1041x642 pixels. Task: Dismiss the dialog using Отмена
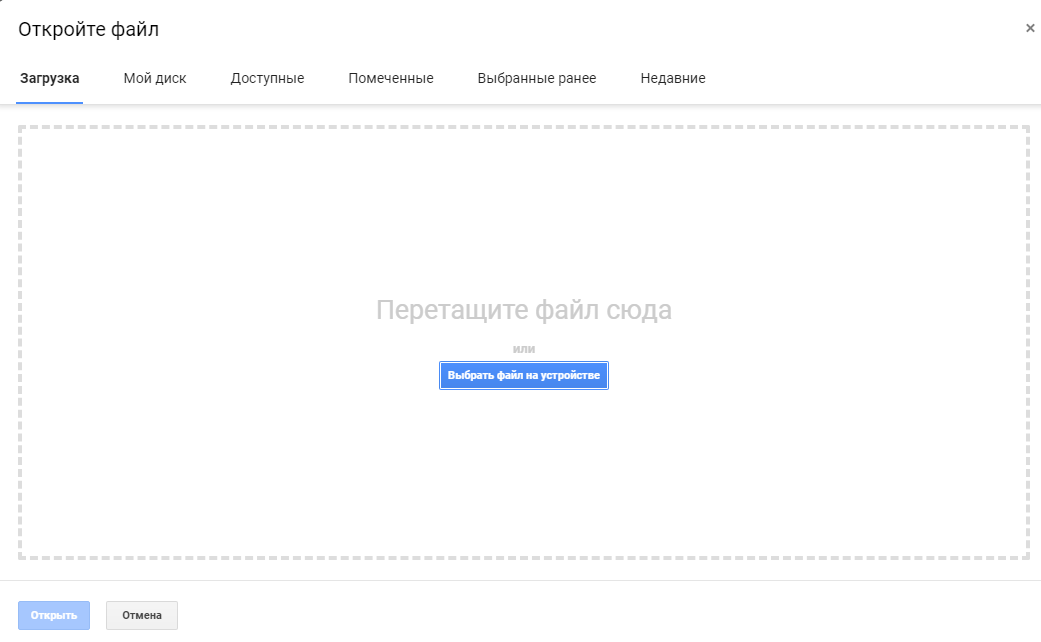(142, 615)
